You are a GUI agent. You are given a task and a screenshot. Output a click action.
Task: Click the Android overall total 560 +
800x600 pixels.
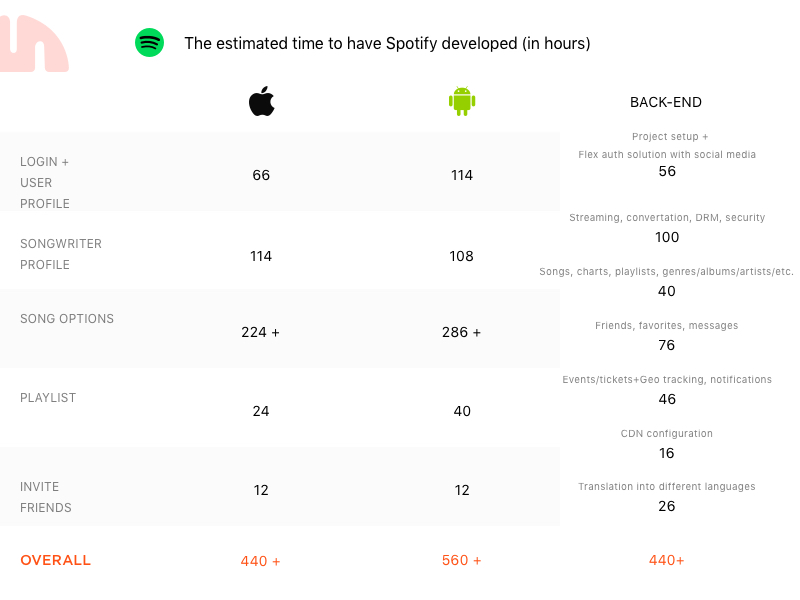point(461,561)
